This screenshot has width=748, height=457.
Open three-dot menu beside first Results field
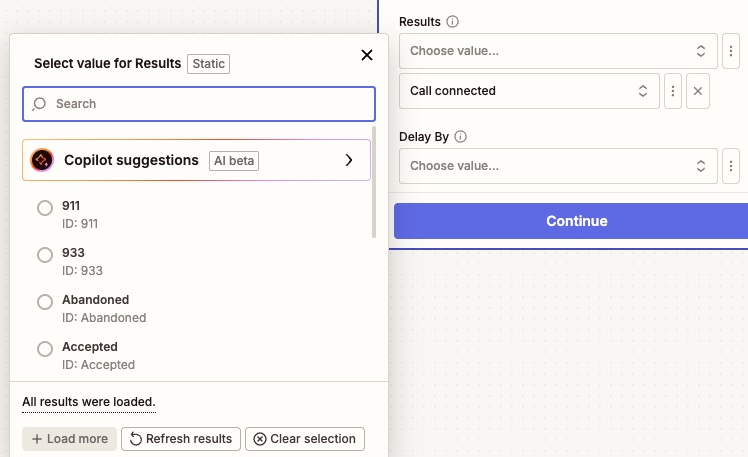coord(732,51)
